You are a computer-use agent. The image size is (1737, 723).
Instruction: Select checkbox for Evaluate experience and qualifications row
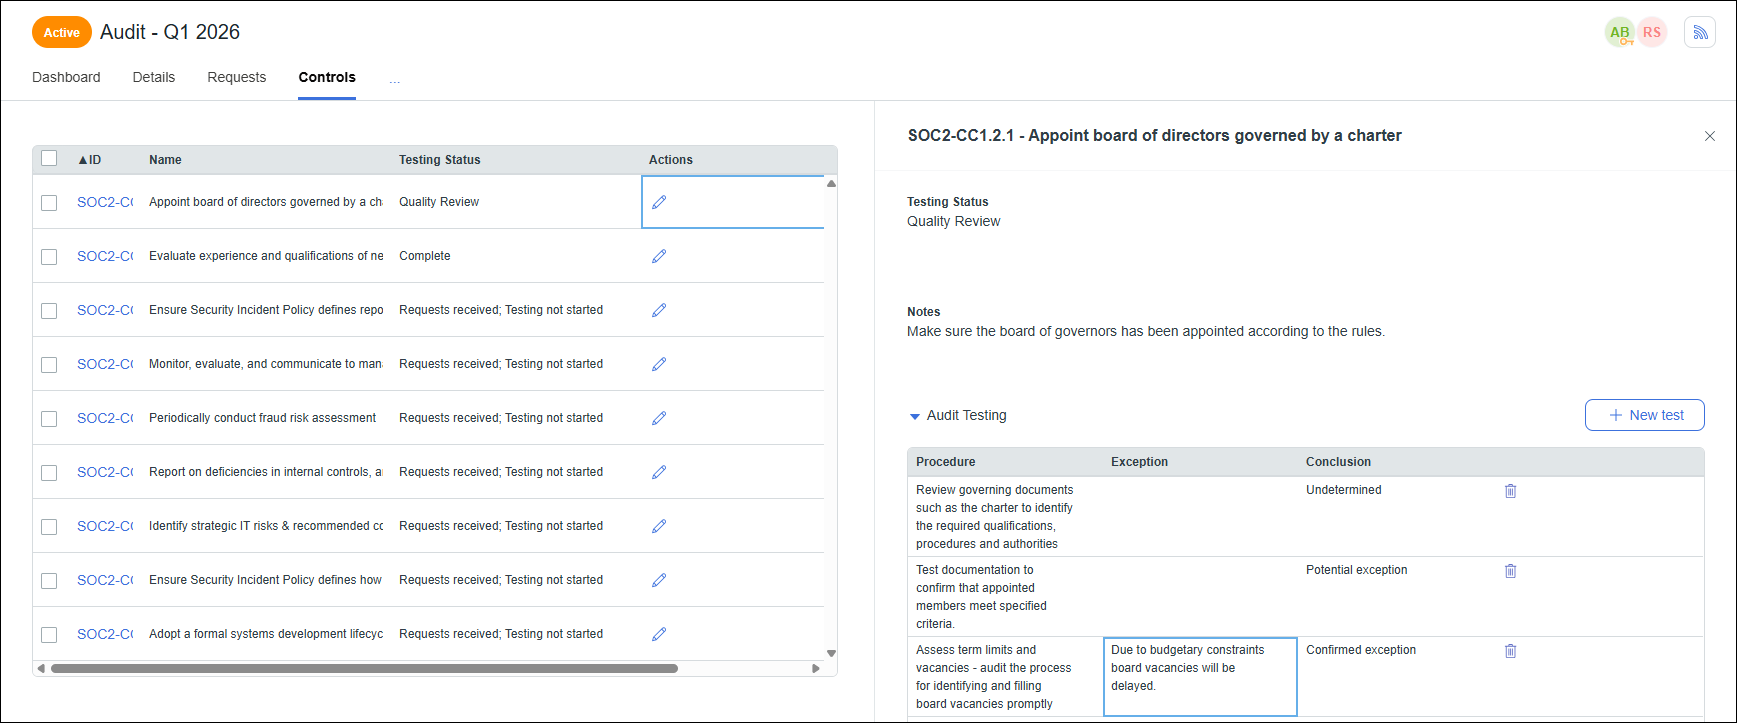coord(49,257)
